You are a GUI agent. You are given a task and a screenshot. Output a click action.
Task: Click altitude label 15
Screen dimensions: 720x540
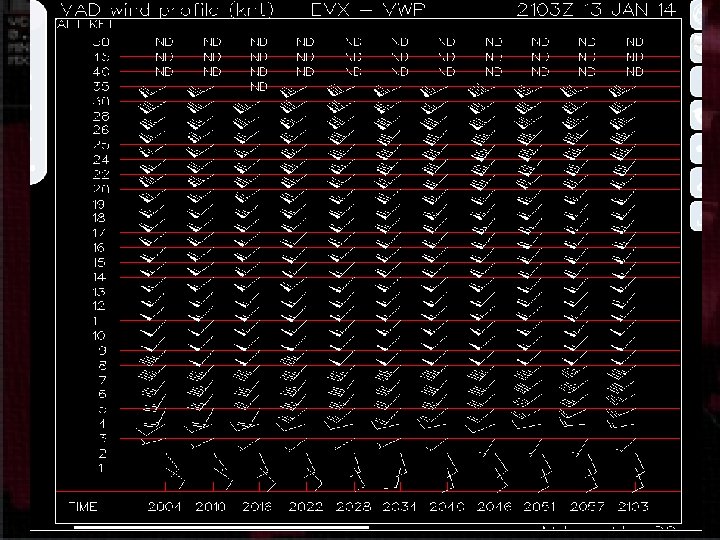[99, 262]
